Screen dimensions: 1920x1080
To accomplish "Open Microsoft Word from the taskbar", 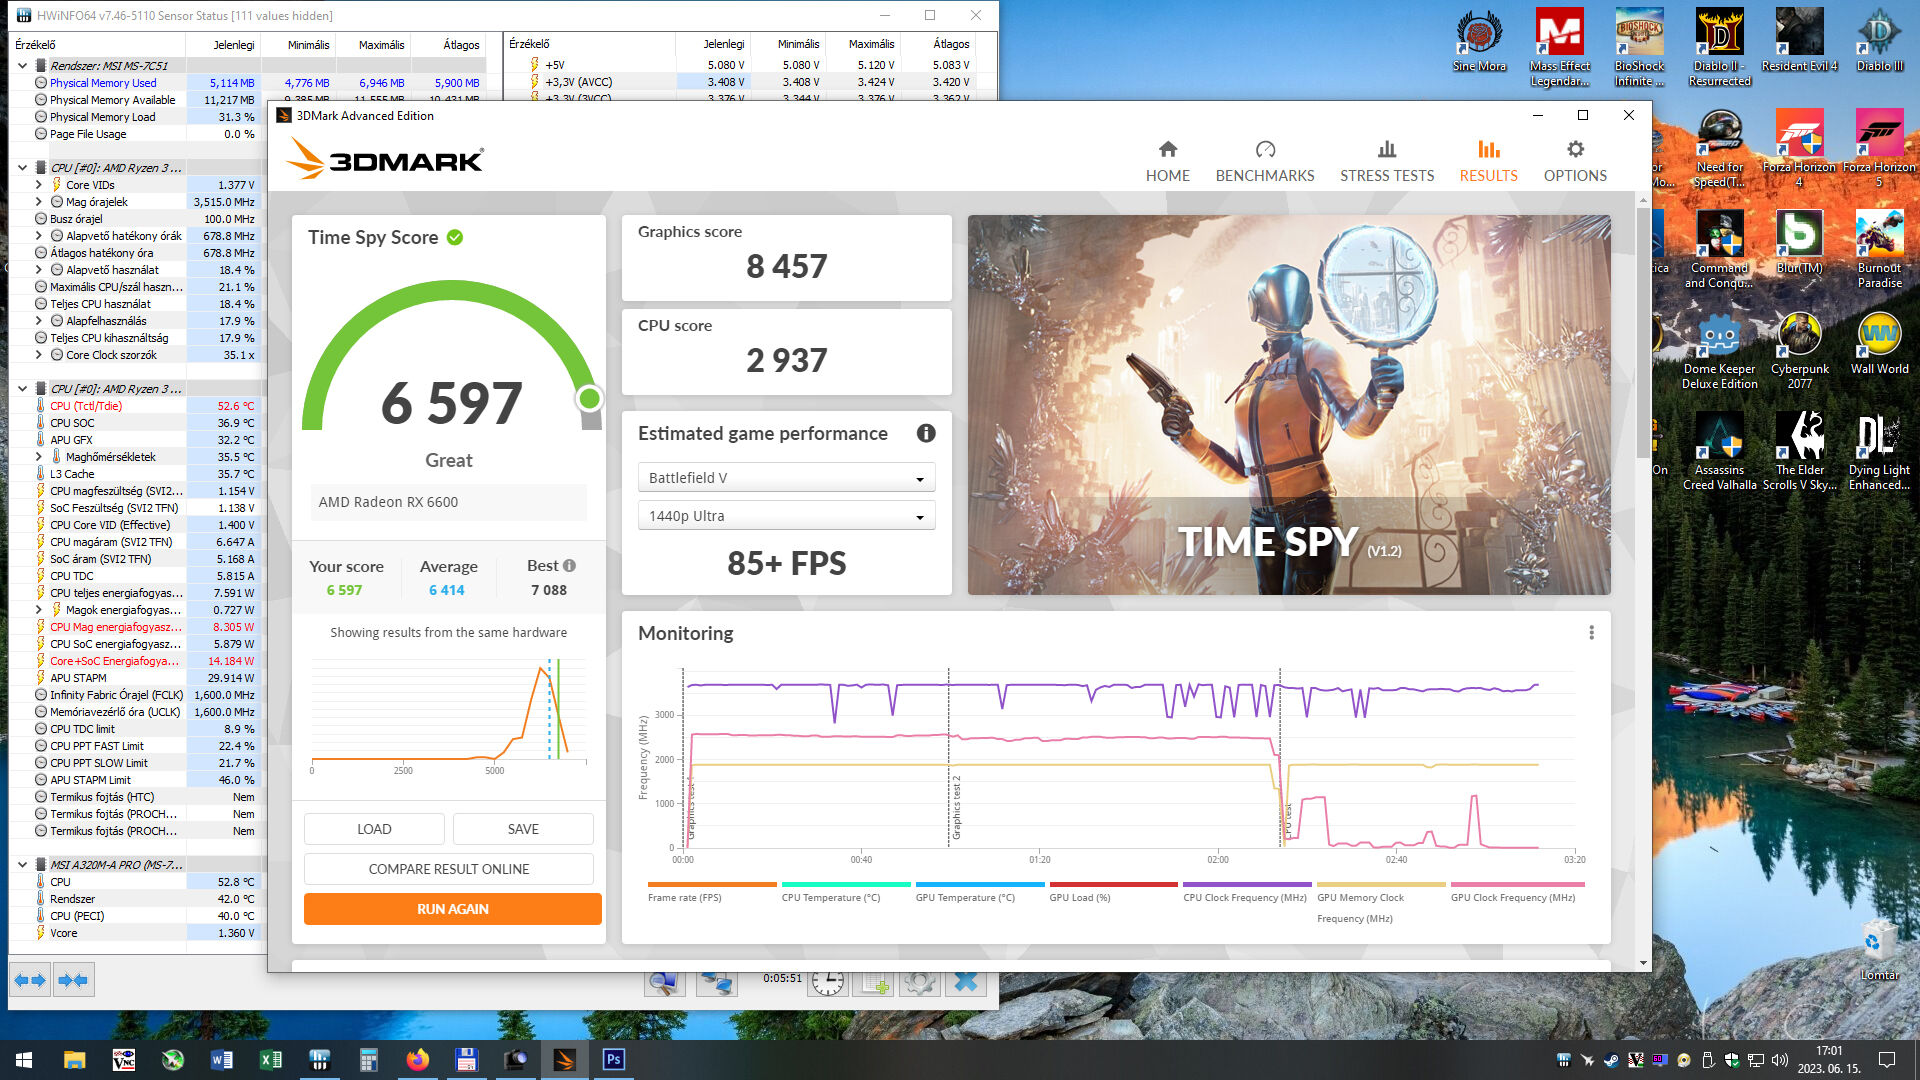I will click(222, 1060).
